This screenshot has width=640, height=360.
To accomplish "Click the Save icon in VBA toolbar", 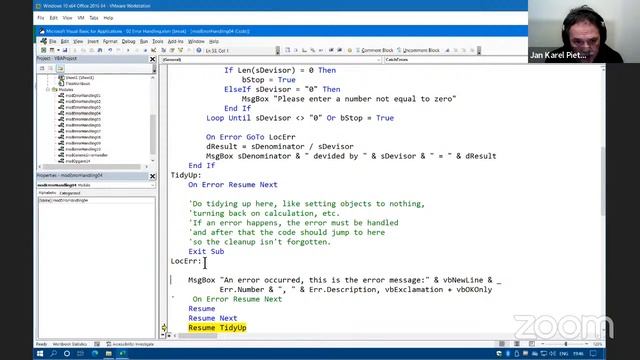I will (64, 50).
